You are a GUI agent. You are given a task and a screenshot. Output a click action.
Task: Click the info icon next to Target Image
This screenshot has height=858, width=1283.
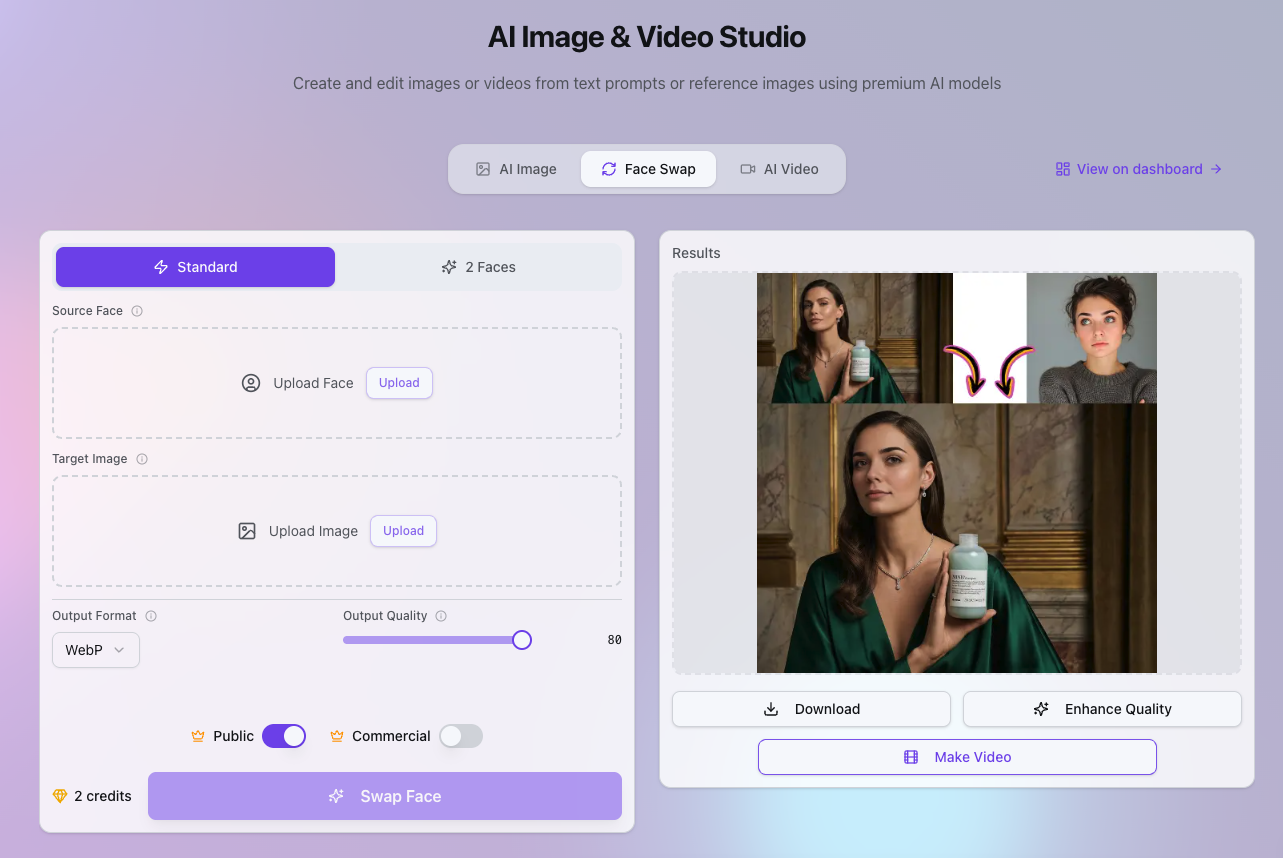point(142,459)
